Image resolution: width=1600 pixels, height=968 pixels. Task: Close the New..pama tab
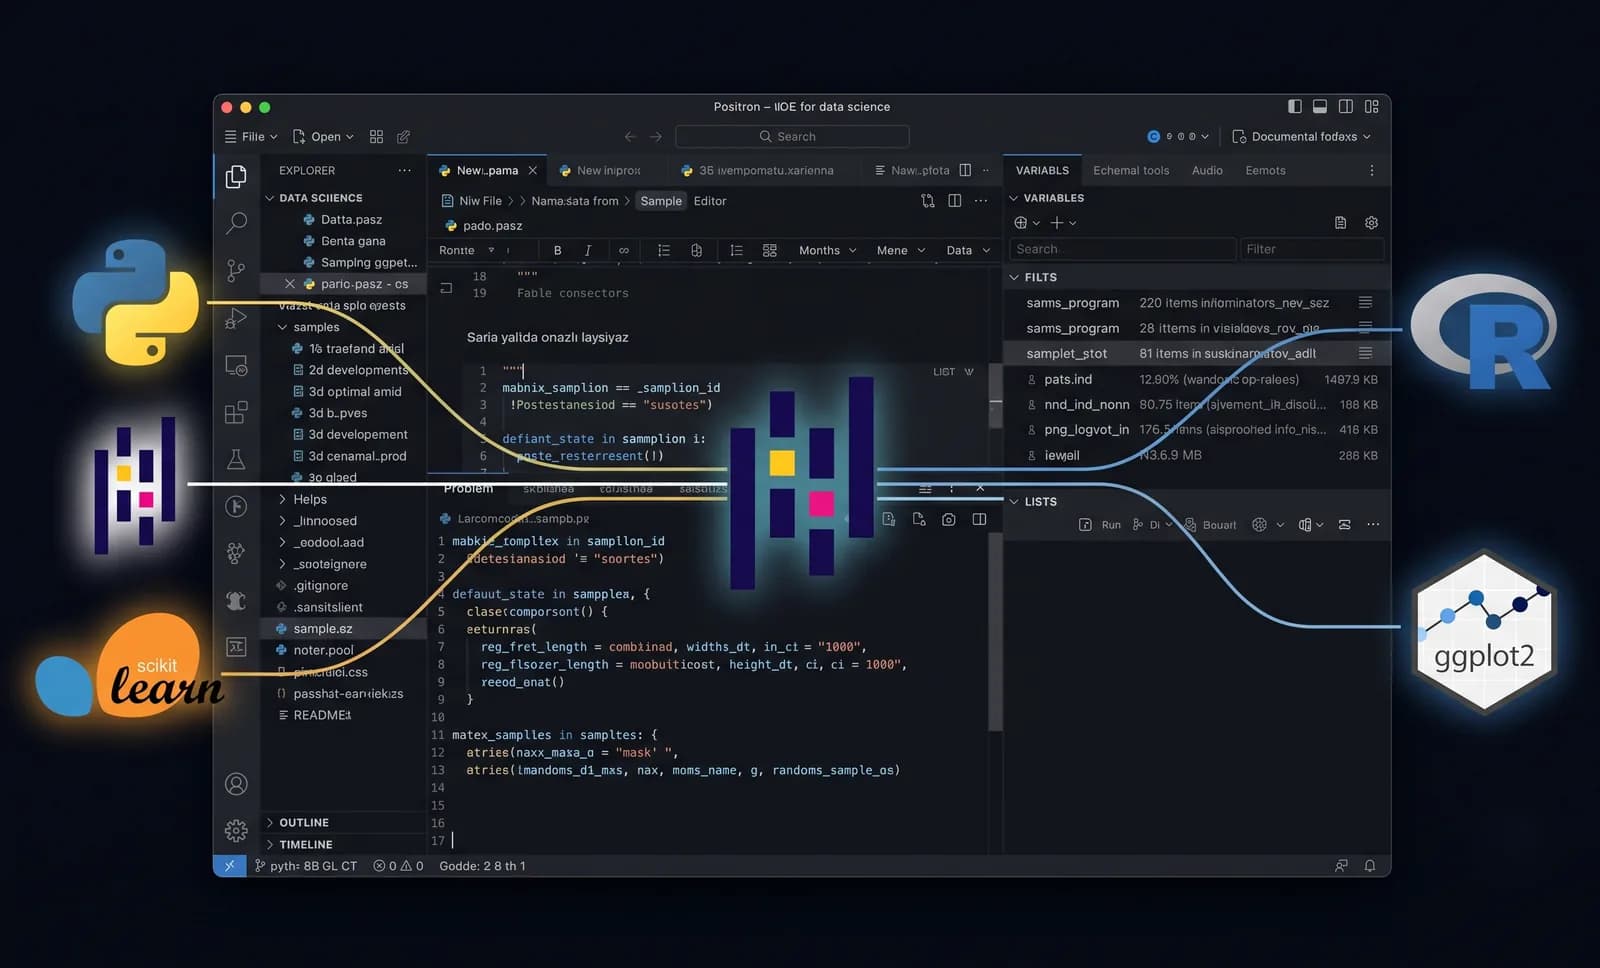point(533,171)
